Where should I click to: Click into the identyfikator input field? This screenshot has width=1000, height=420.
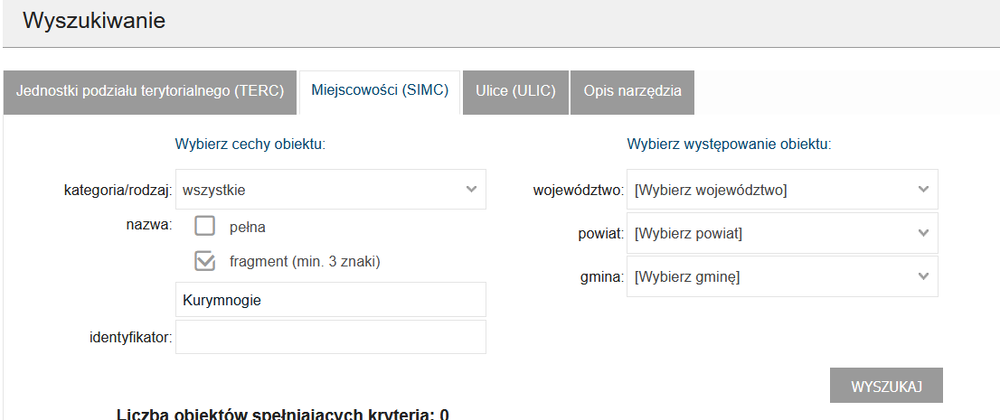tap(330, 337)
